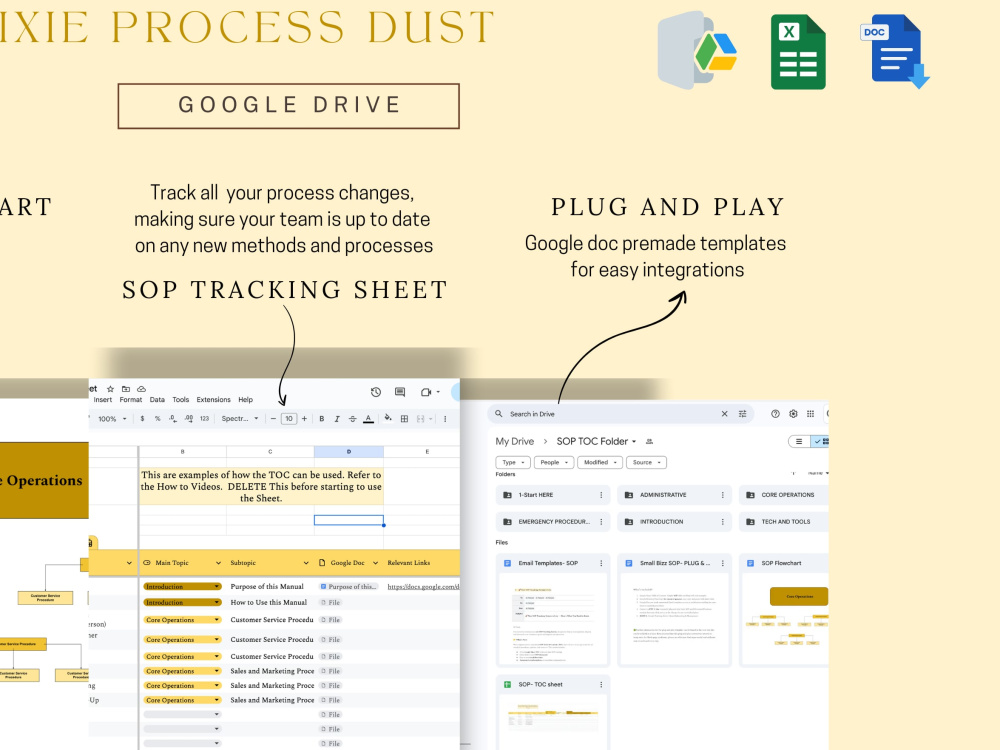Viewport: 1000px width, 750px height.
Task: Format as currency with dollar icon
Action: (142, 419)
